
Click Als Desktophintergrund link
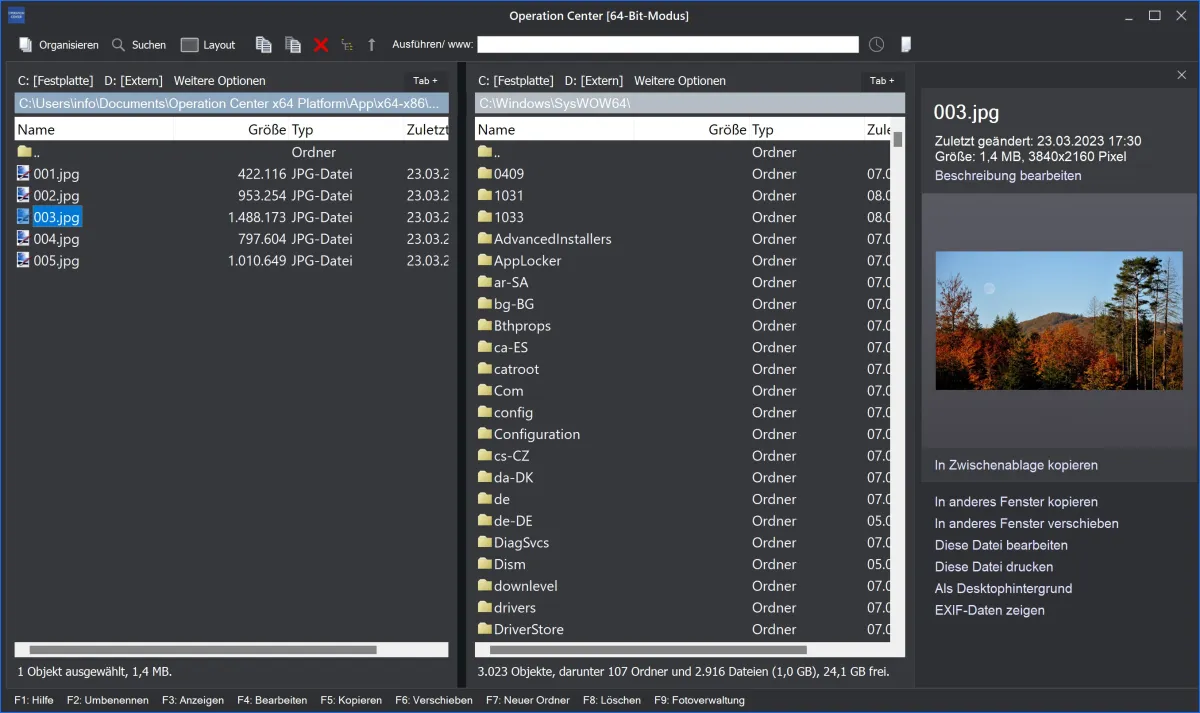click(1003, 589)
